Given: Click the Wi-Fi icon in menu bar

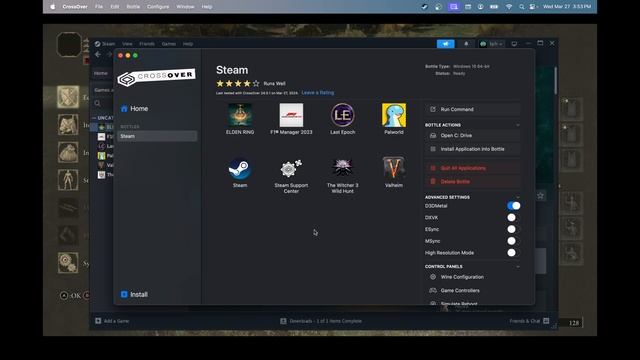Looking at the screenshot, I should click(x=509, y=7).
